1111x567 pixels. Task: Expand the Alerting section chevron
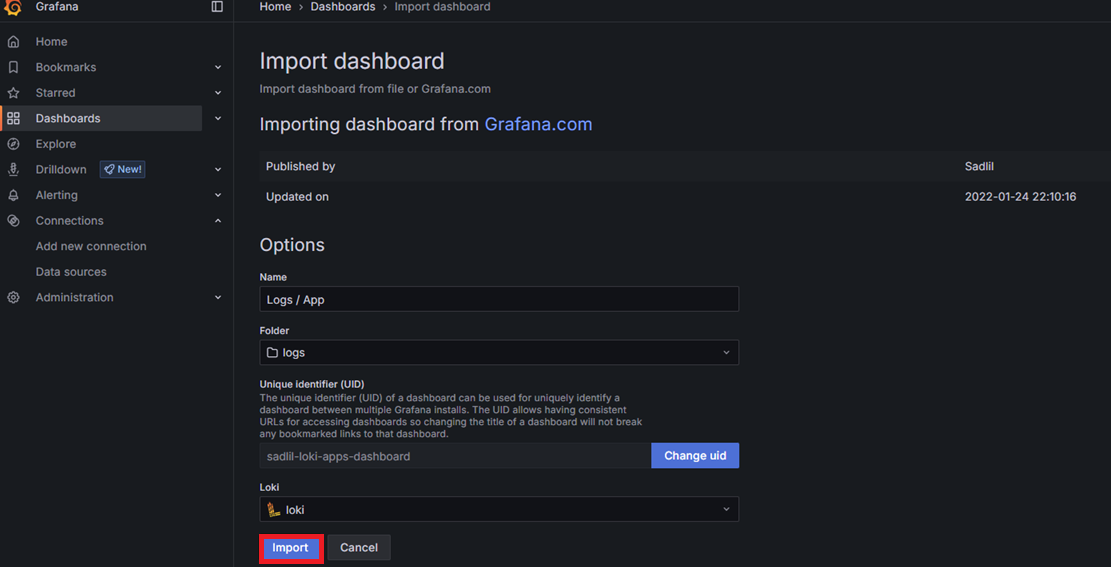click(218, 195)
